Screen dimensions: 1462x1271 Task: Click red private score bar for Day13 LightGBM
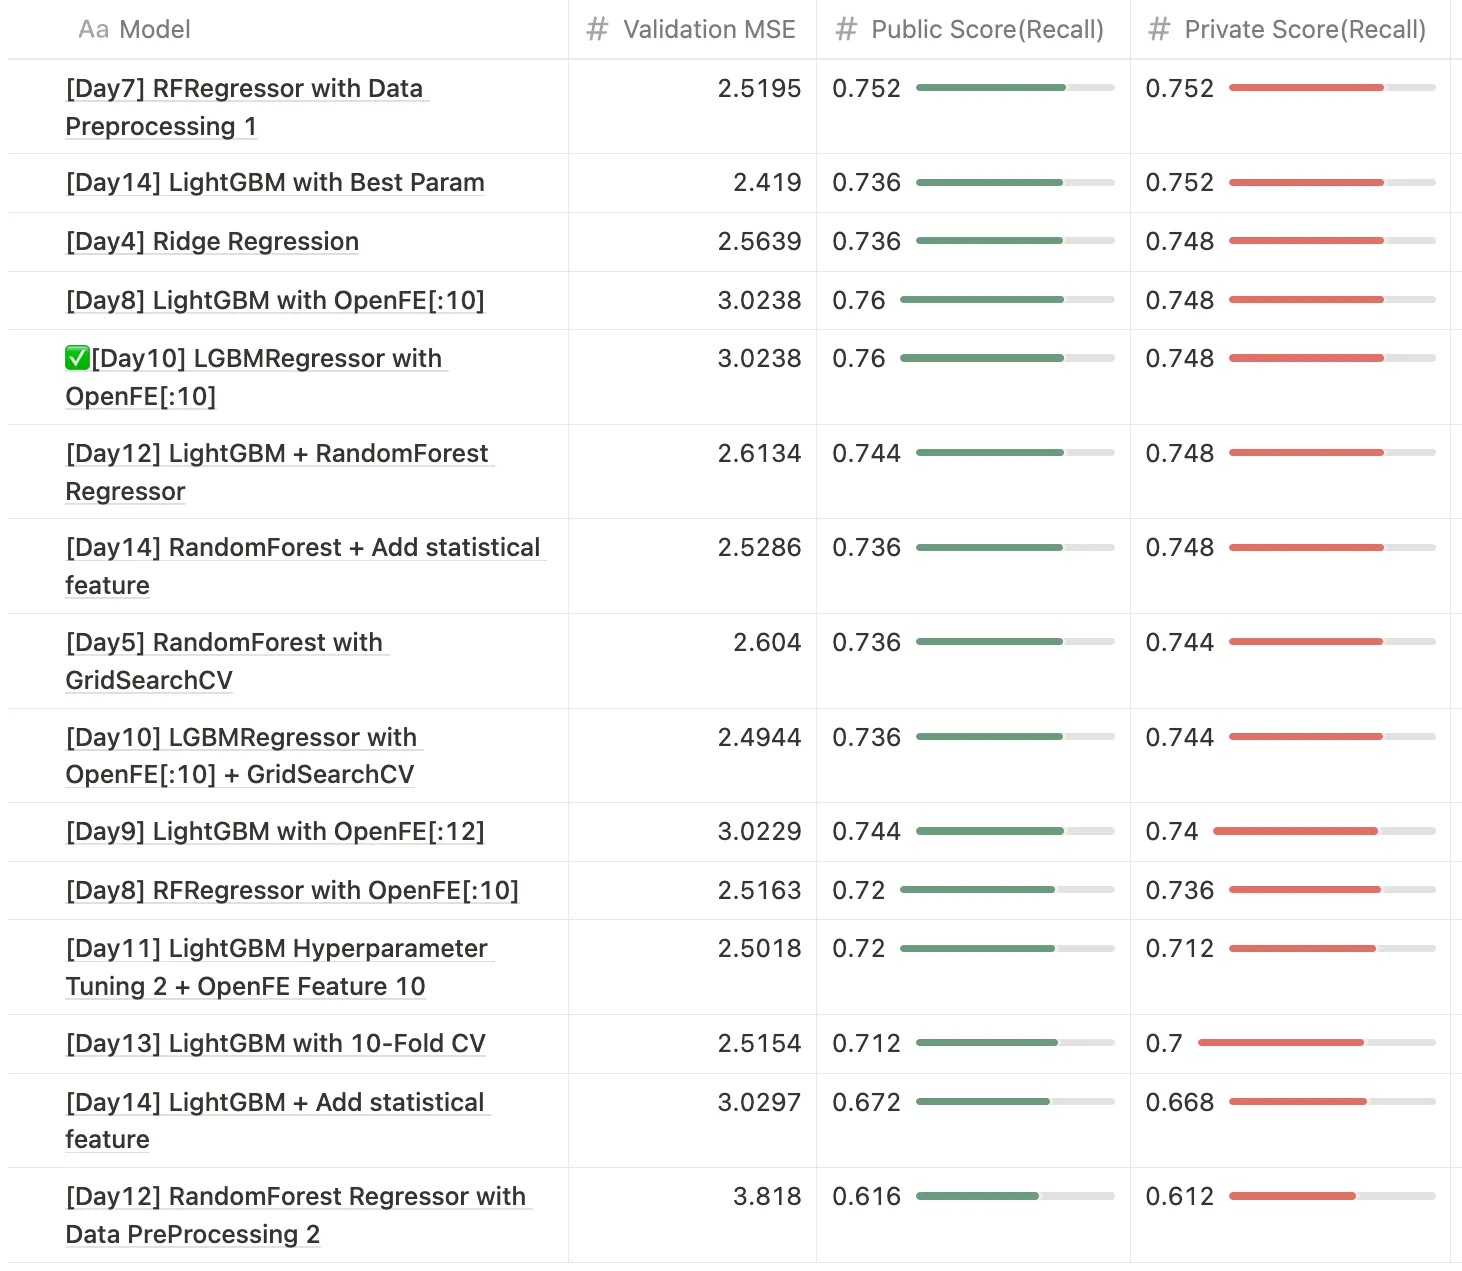tap(1315, 1043)
